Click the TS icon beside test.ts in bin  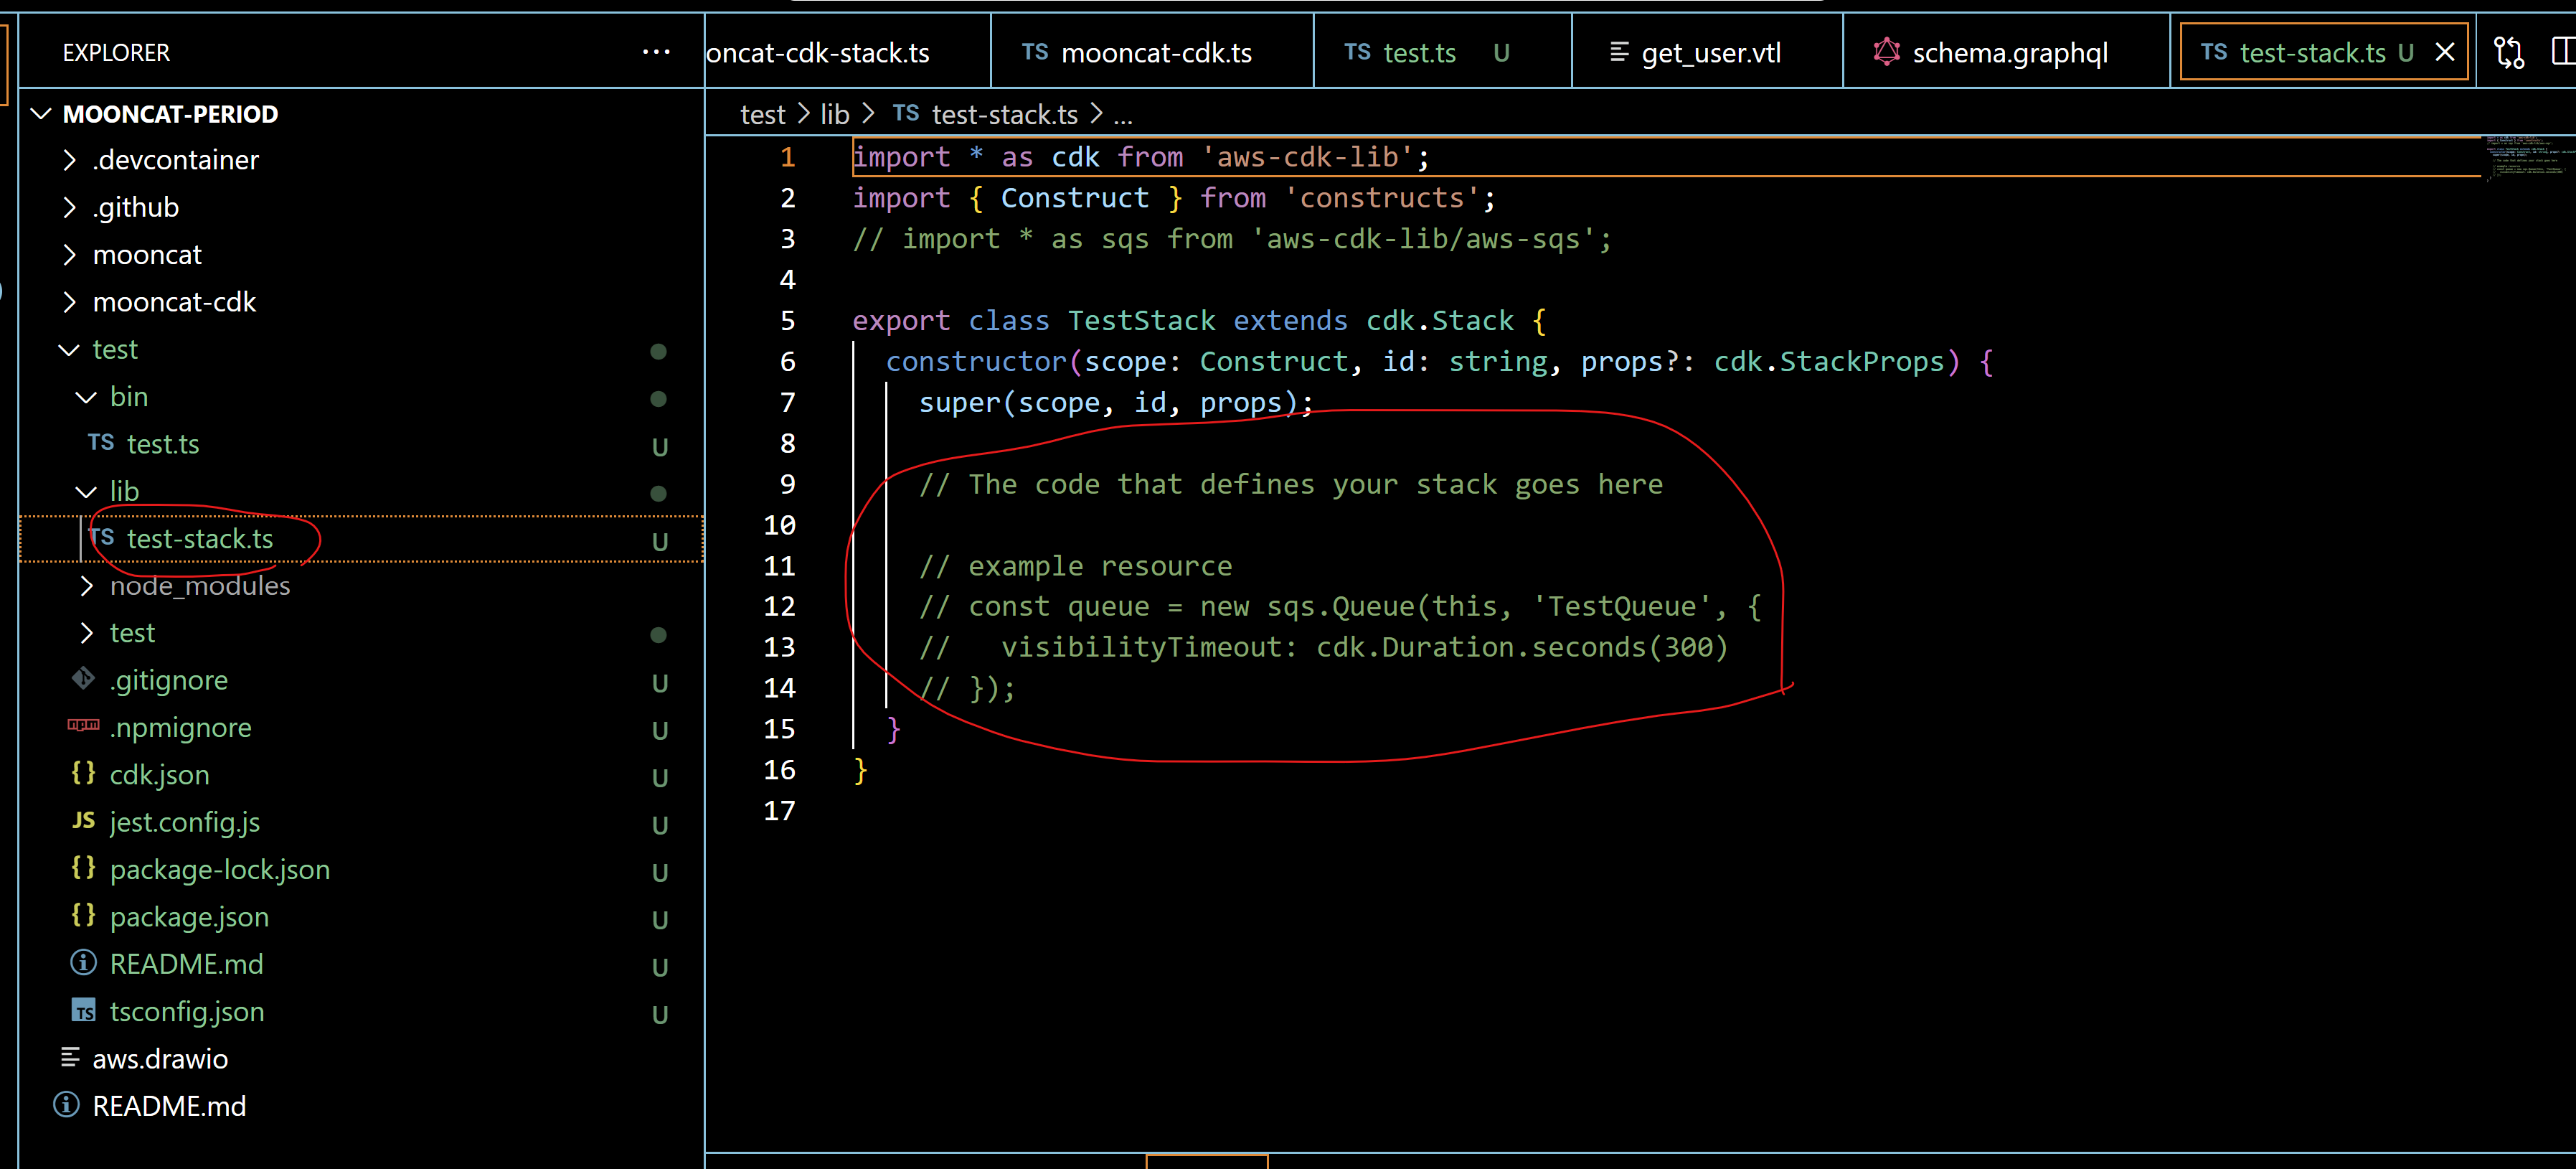(100, 443)
